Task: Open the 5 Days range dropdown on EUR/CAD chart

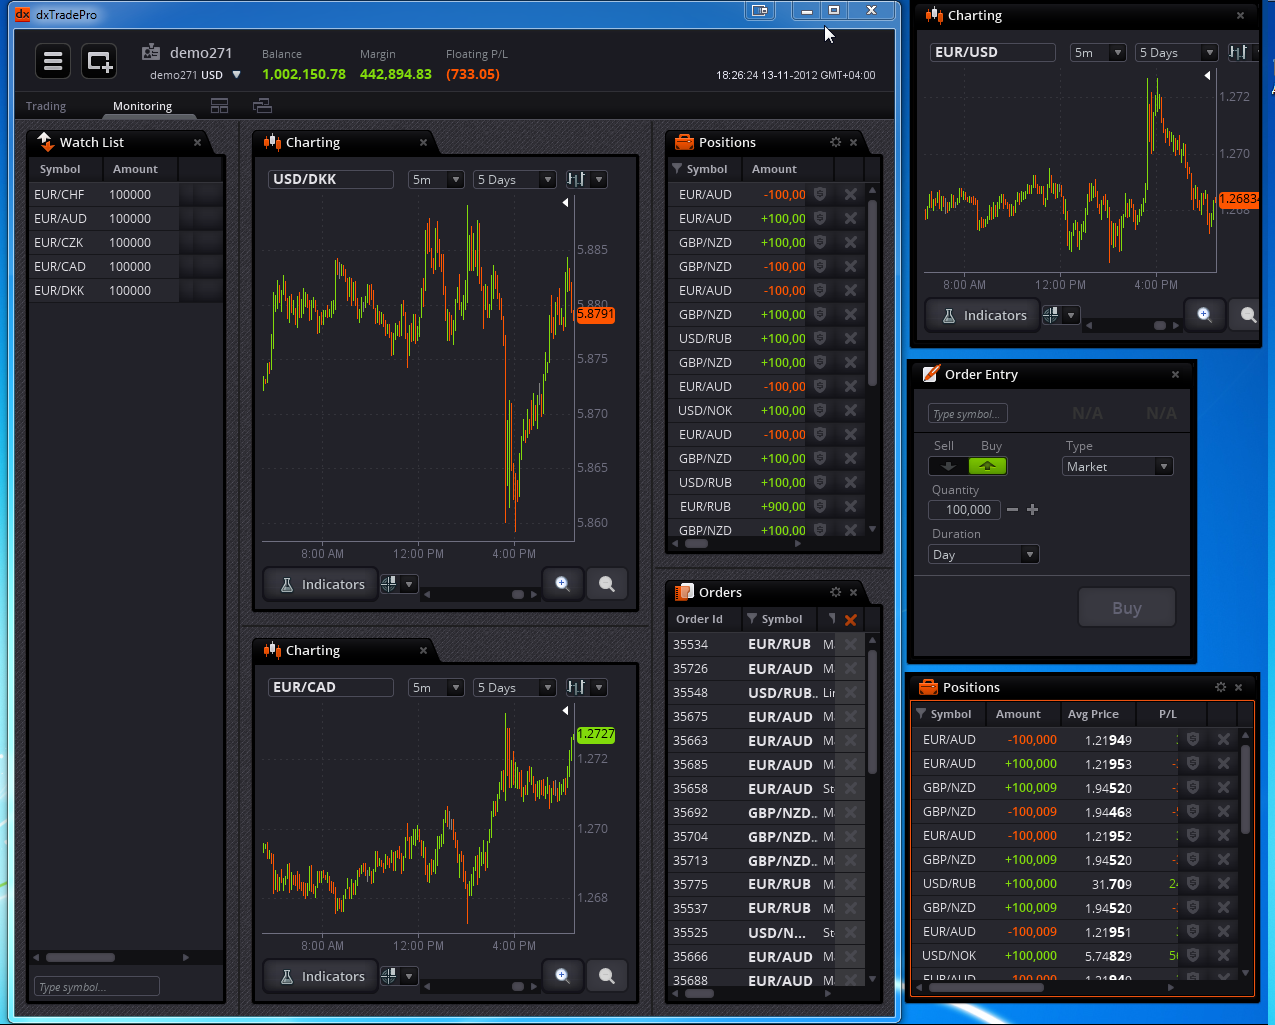Action: pyautogui.click(x=514, y=688)
